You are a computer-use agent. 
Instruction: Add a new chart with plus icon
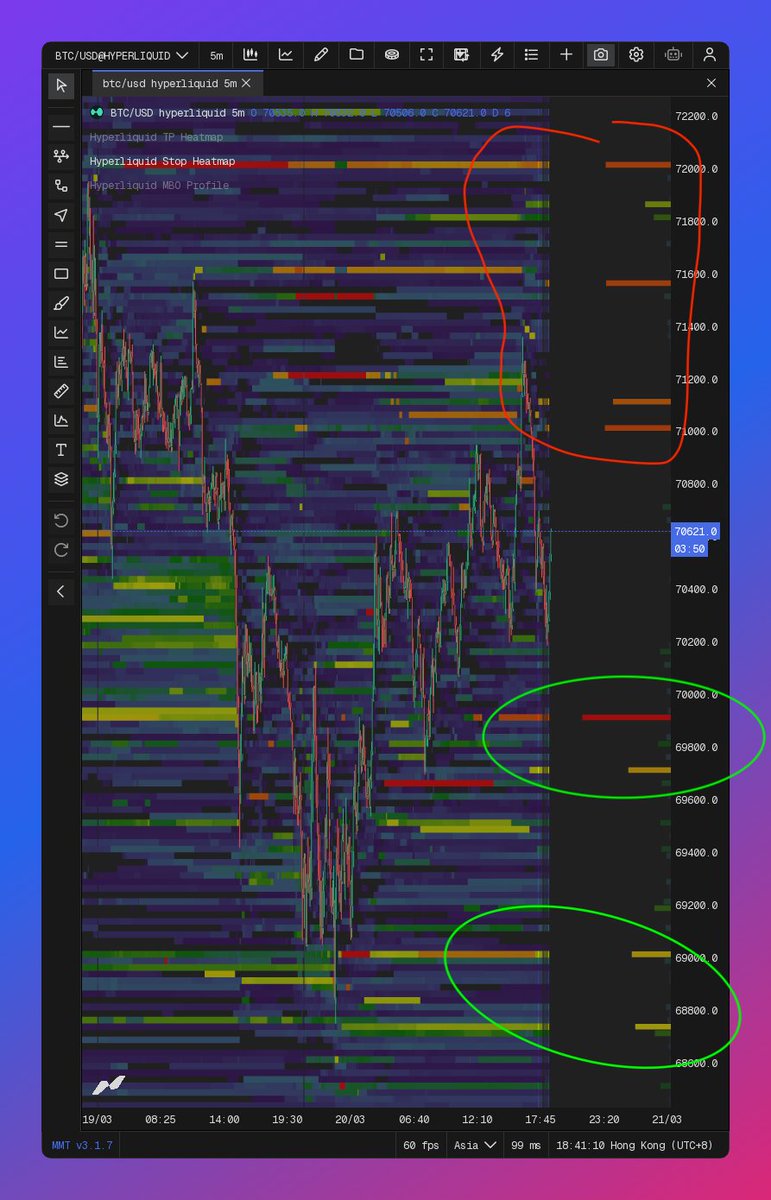click(x=566, y=55)
